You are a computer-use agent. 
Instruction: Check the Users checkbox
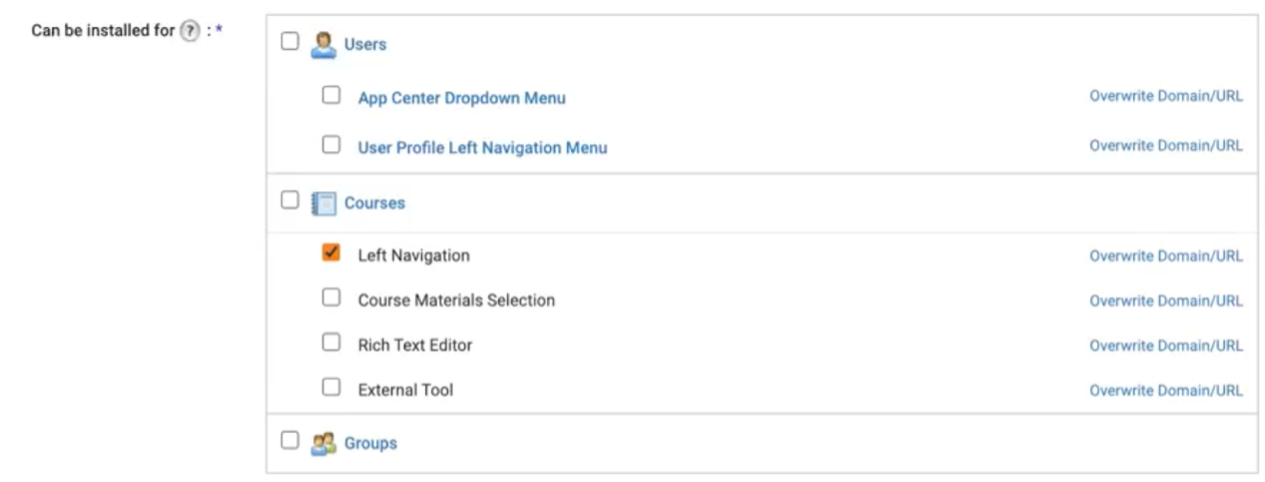coord(290,42)
